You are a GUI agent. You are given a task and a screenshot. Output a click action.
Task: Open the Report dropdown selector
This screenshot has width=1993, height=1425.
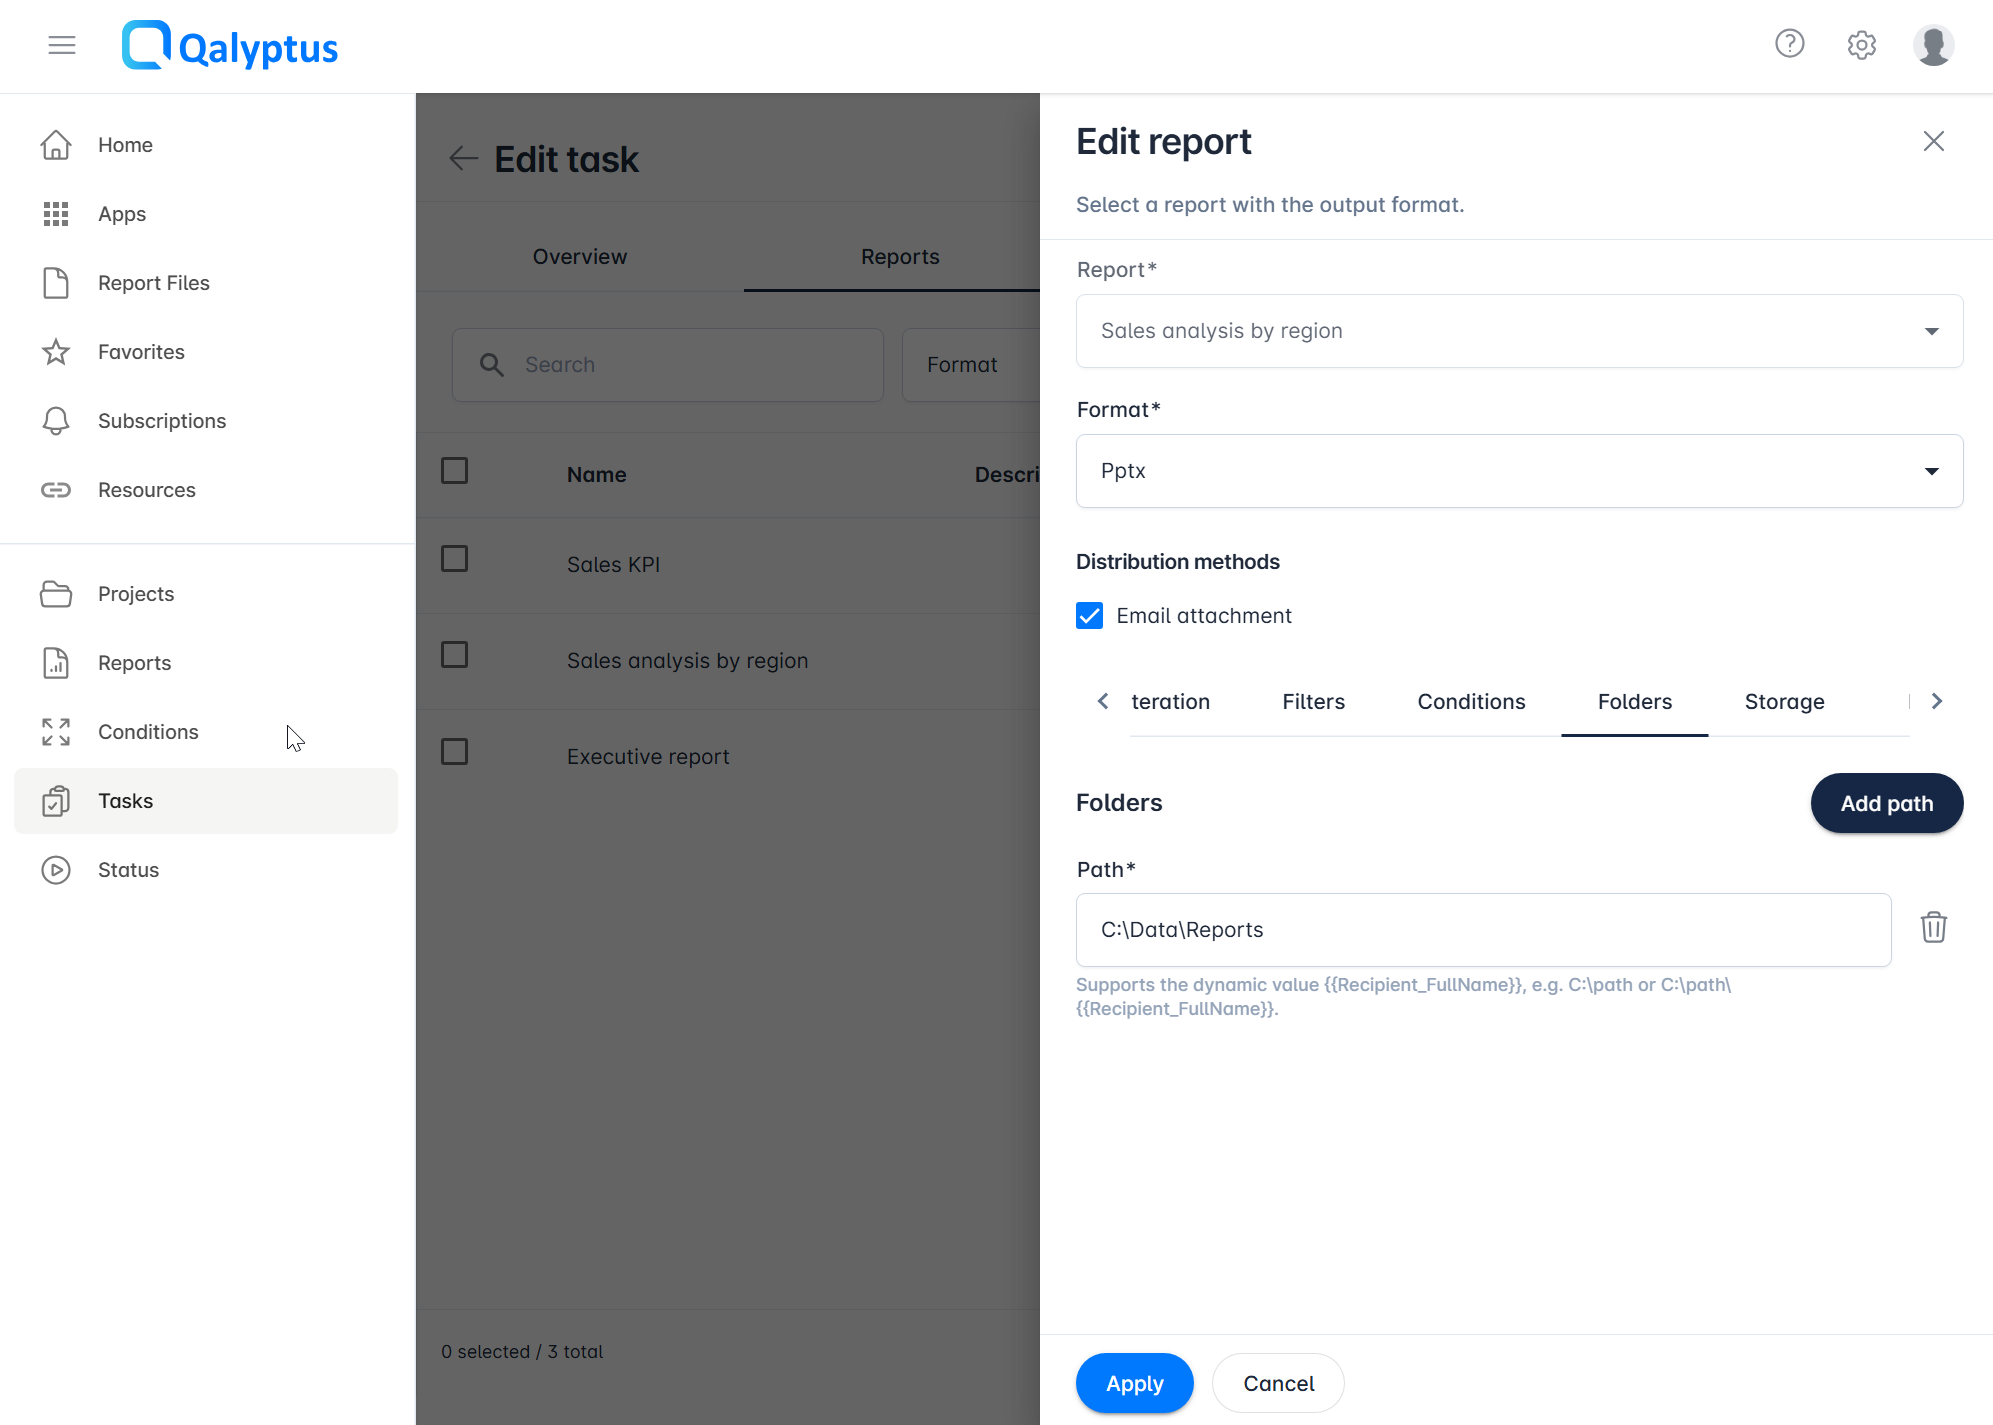tap(1518, 331)
